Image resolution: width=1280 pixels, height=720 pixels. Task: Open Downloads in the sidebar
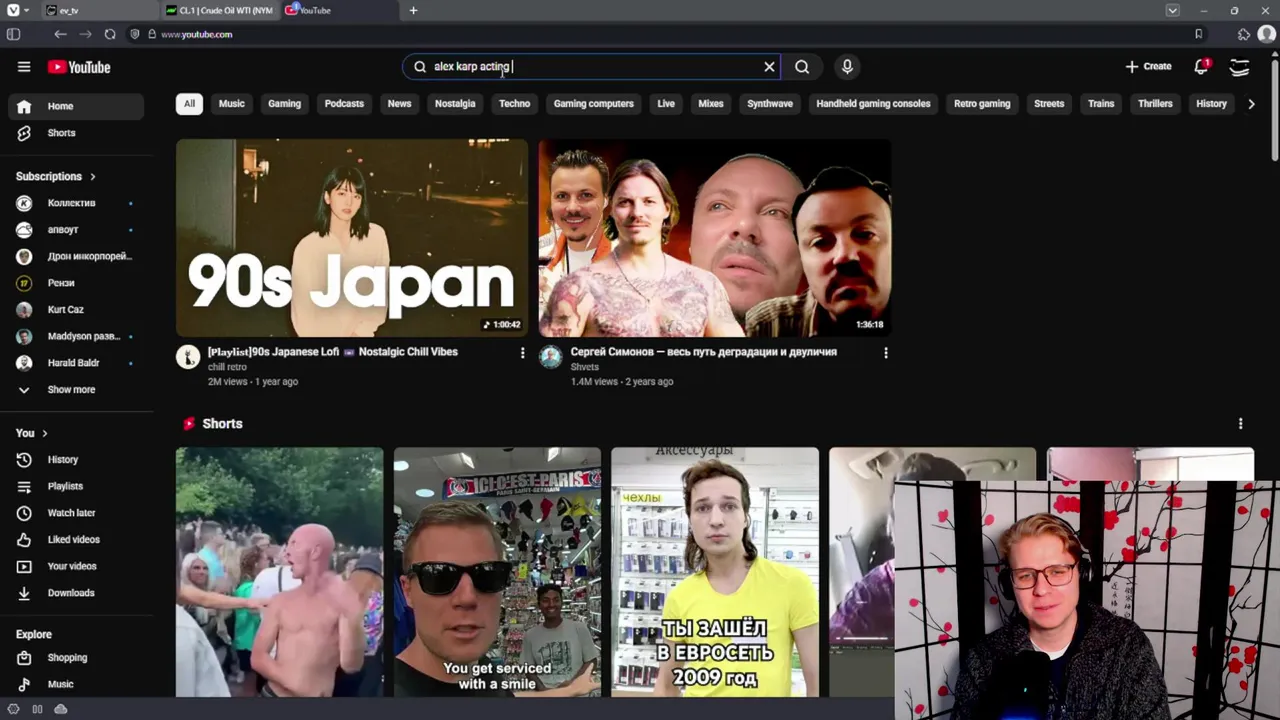tap(76, 593)
